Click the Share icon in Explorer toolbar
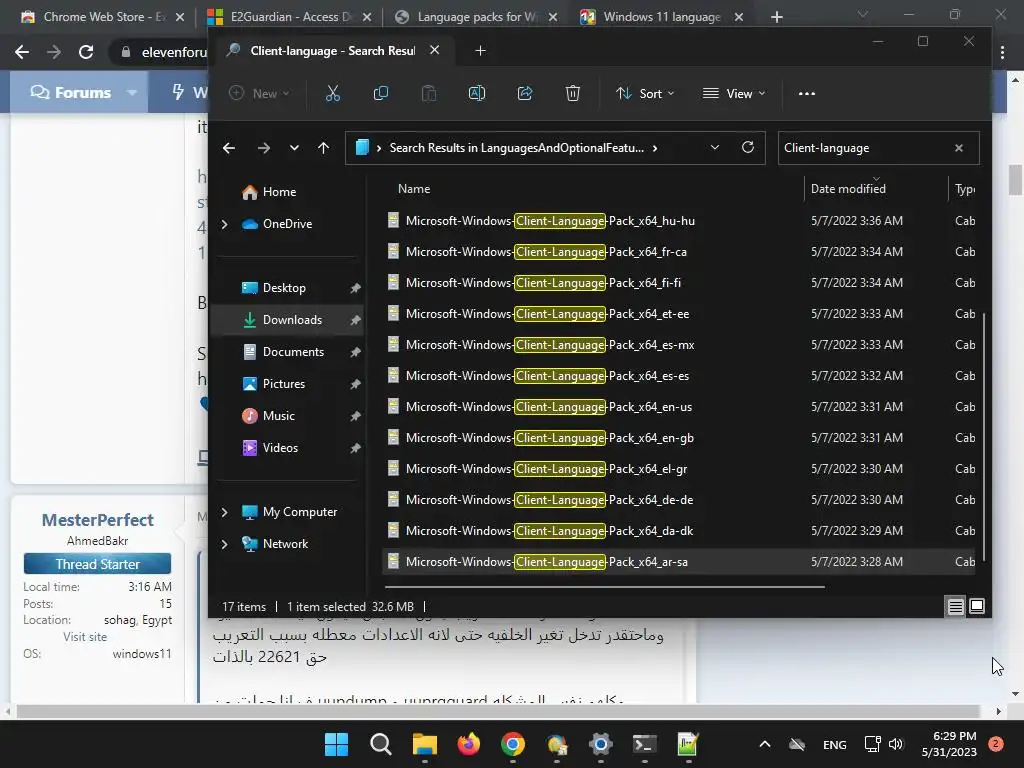1024x768 pixels. 525,93
